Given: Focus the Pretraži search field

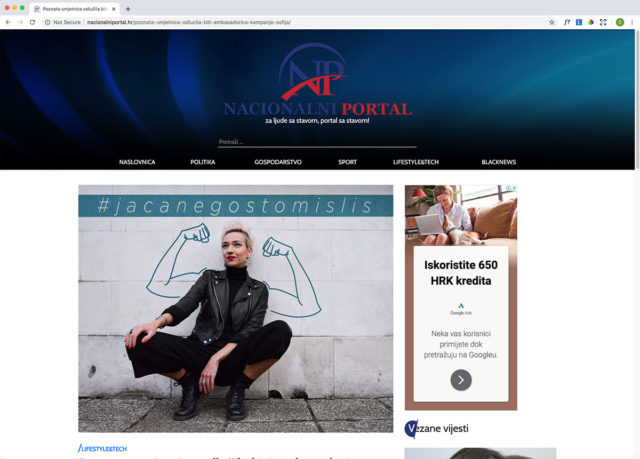Looking at the screenshot, I should click(x=317, y=142).
